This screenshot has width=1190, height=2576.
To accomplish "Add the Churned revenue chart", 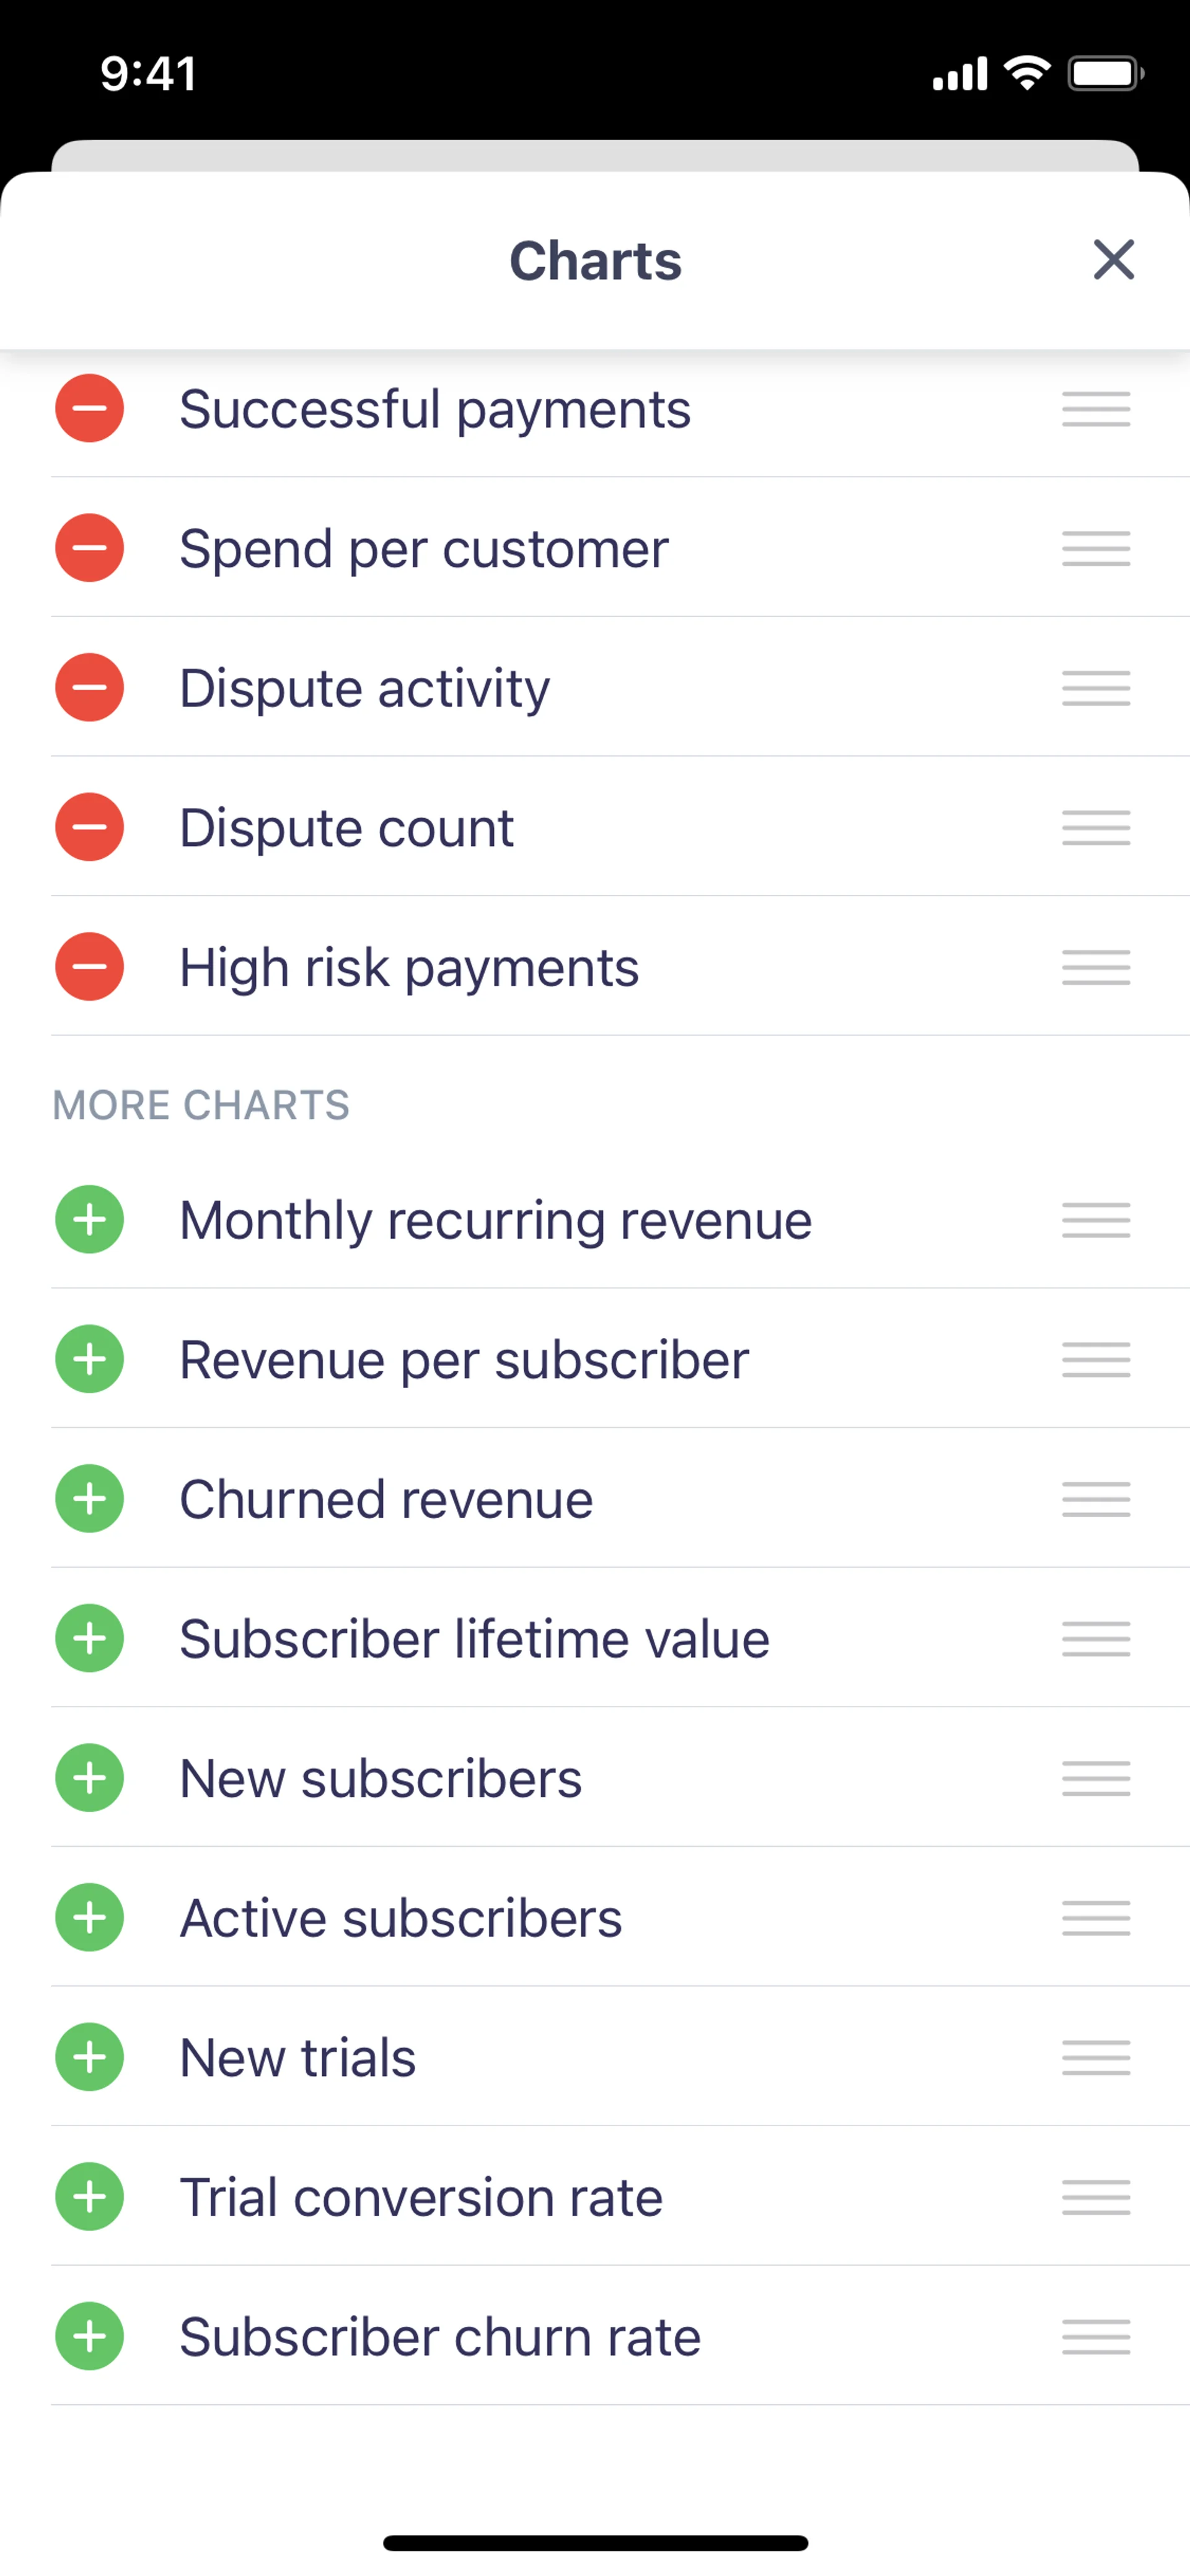I will [x=89, y=1499].
